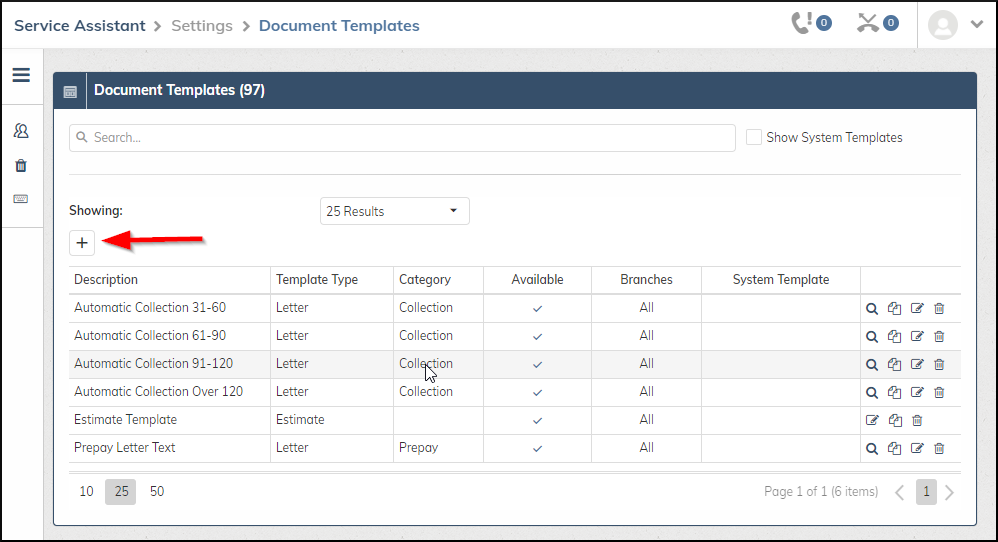This screenshot has height=542, width=998.
Task: Edit the Estimate Template row
Action: click(872, 420)
